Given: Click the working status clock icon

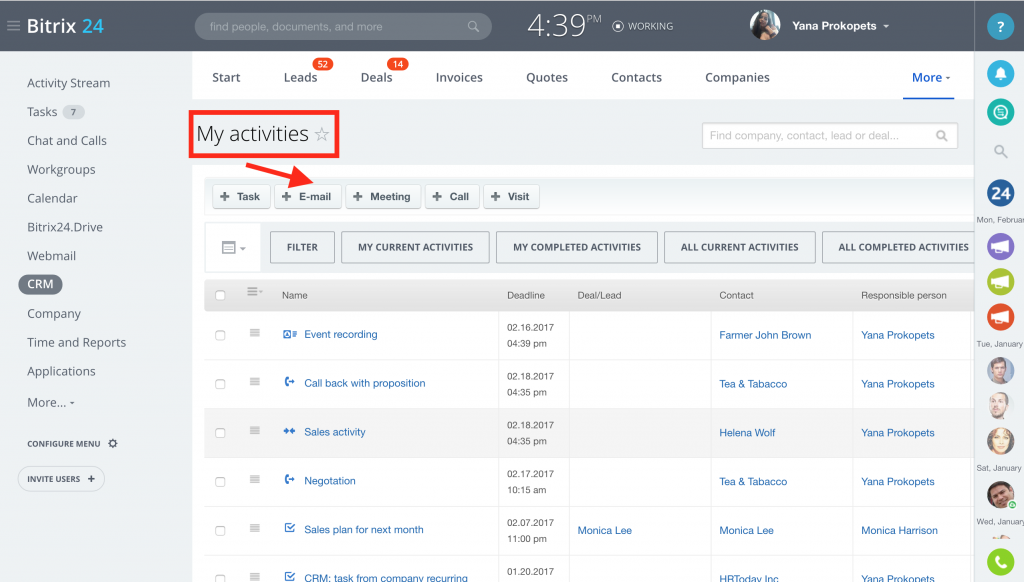Looking at the screenshot, I should tap(617, 27).
